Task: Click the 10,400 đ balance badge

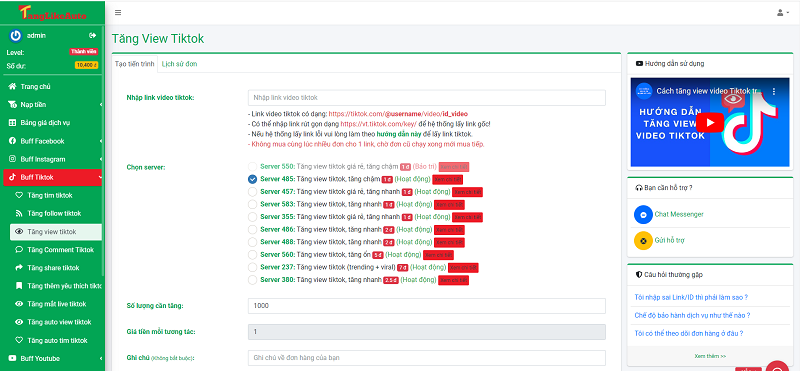Action: pos(86,65)
